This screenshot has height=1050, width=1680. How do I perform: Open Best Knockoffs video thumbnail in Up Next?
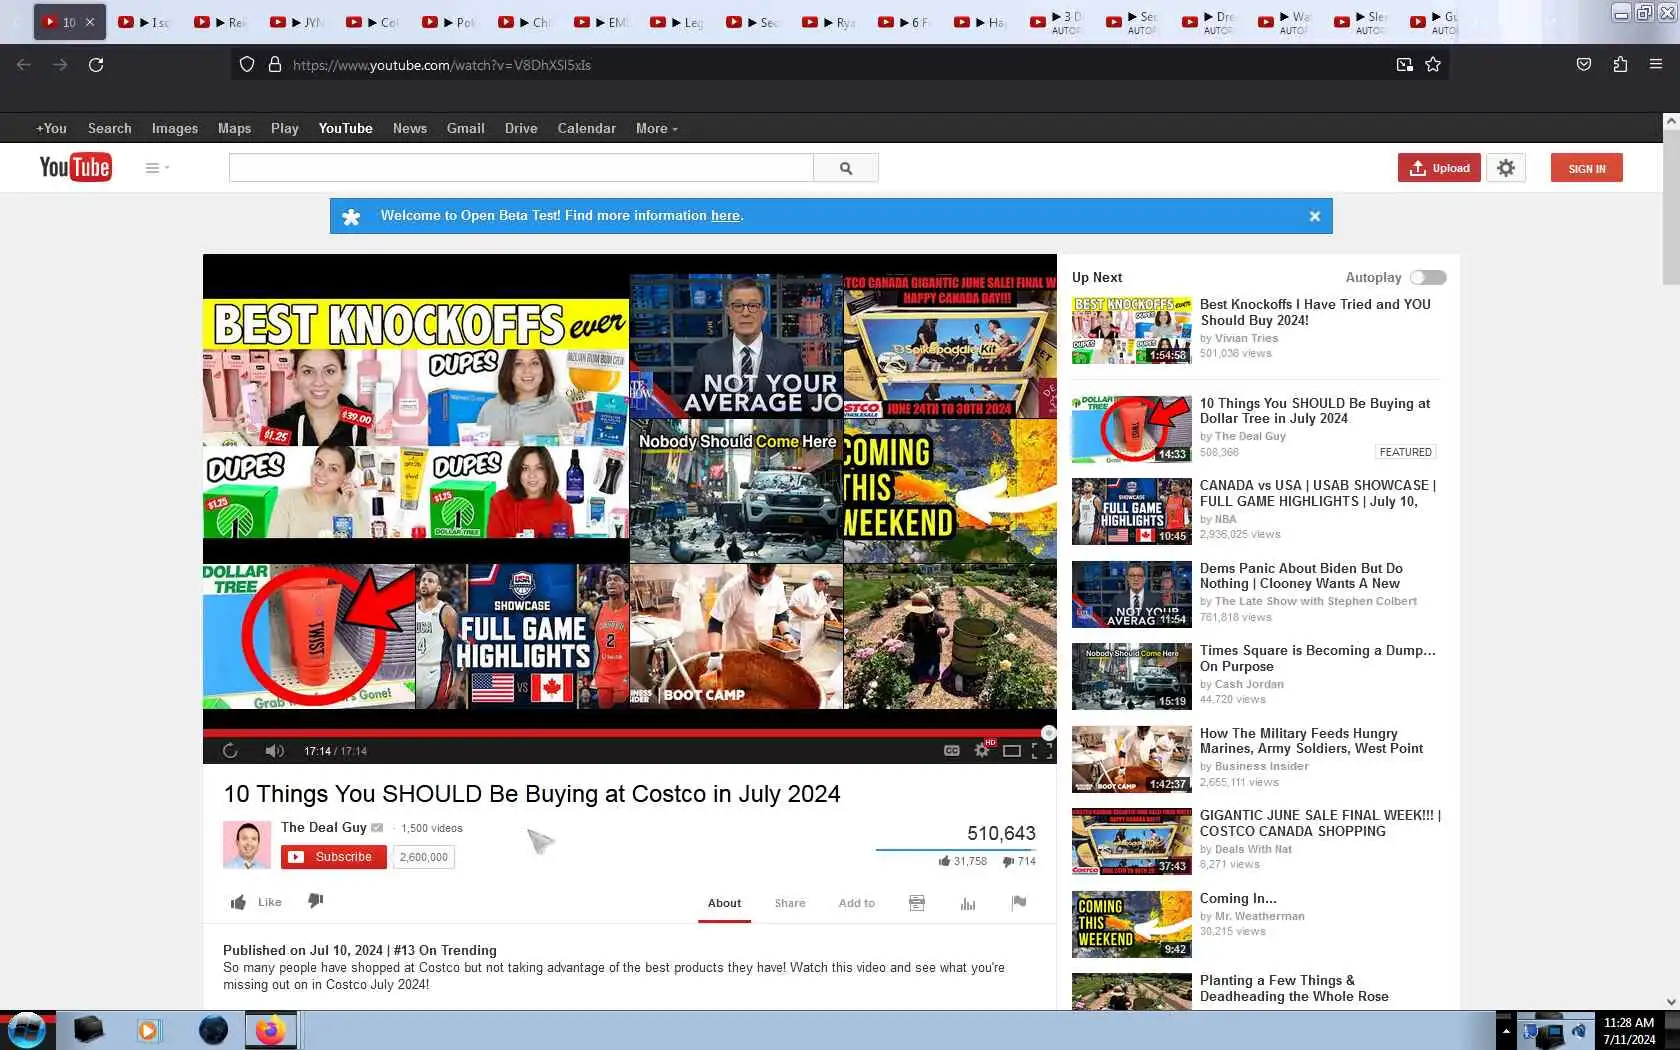tap(1132, 330)
